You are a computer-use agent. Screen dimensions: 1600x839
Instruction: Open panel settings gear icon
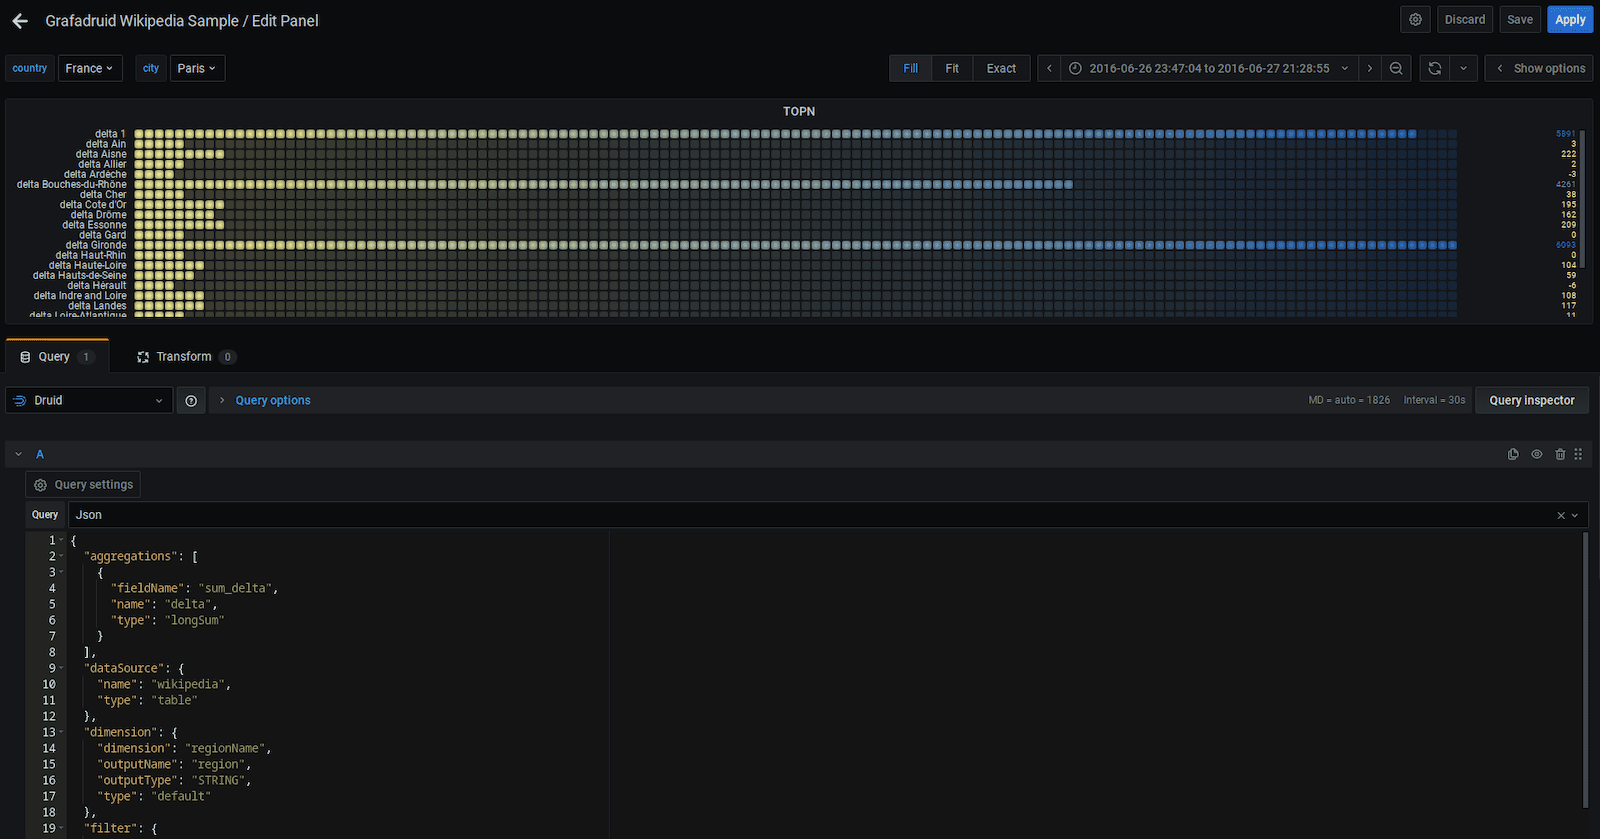(x=1415, y=20)
